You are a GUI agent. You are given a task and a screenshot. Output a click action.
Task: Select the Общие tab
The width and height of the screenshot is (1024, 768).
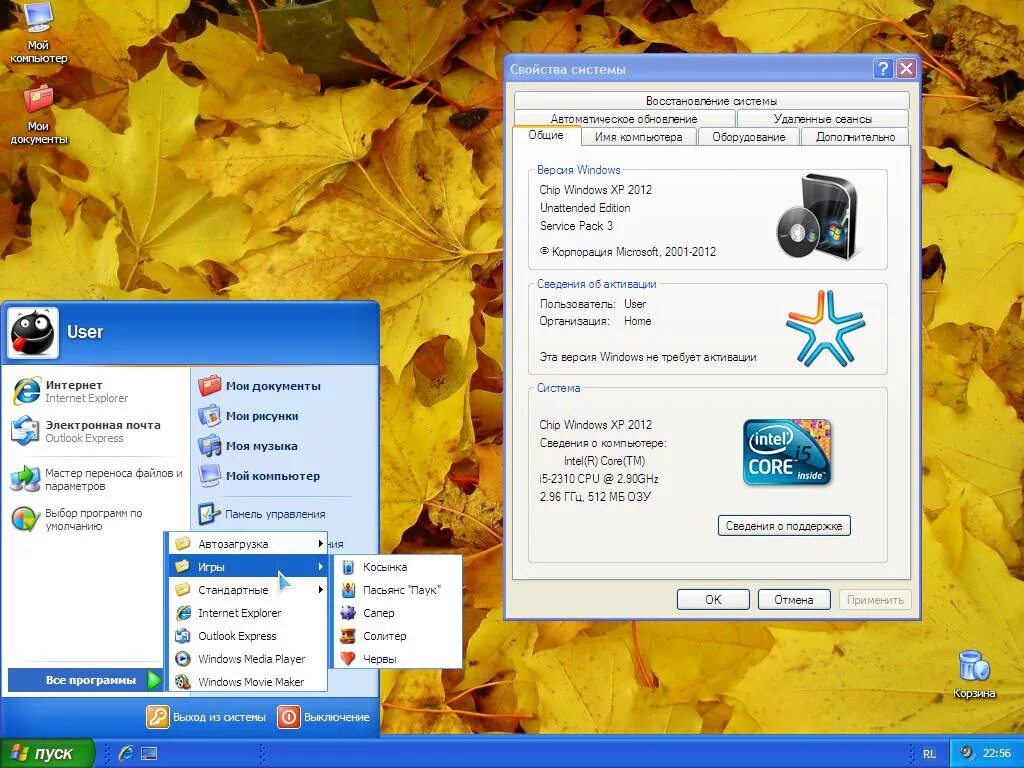click(546, 135)
